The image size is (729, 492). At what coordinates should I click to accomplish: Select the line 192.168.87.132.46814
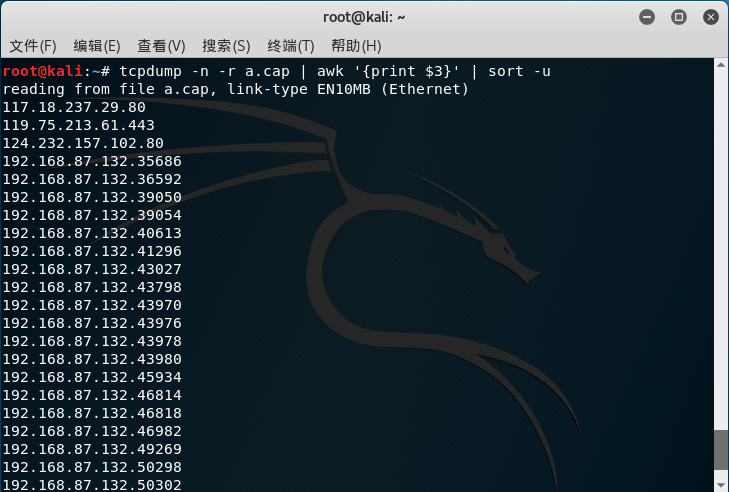[x=92, y=395]
